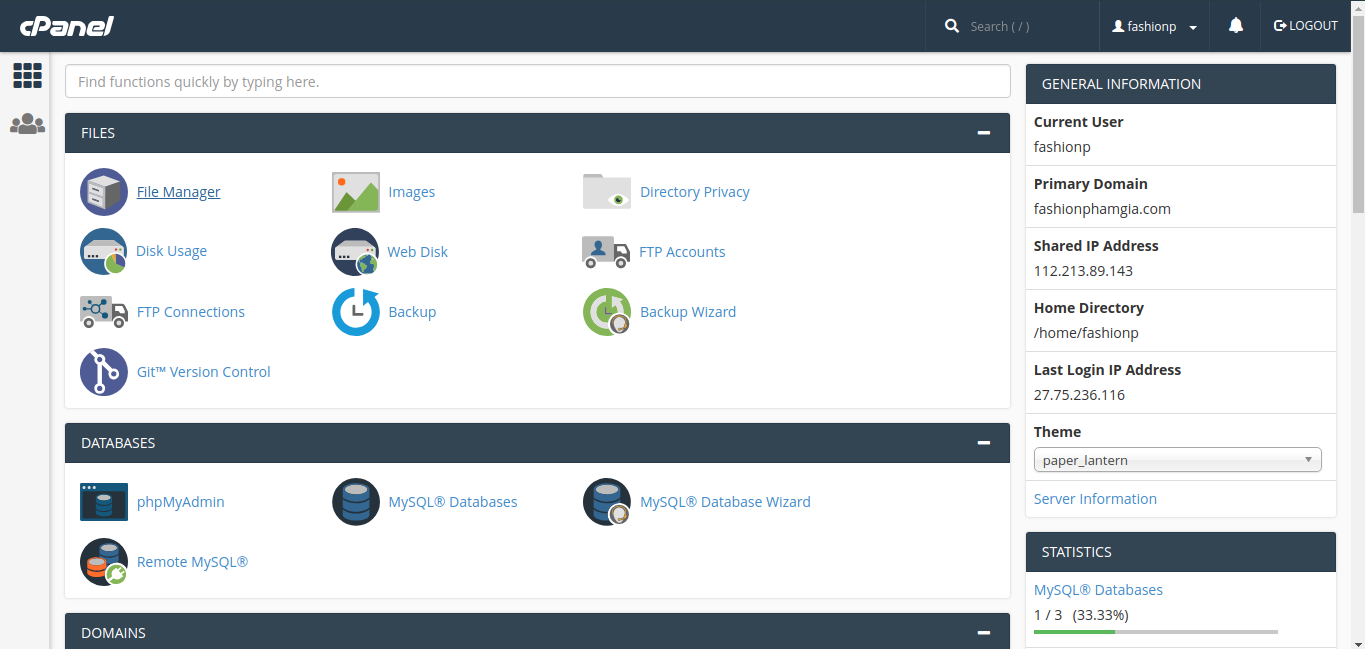The height and width of the screenshot is (649, 1365).
Task: Open the MySQL Database Wizard link
Action: [725, 502]
